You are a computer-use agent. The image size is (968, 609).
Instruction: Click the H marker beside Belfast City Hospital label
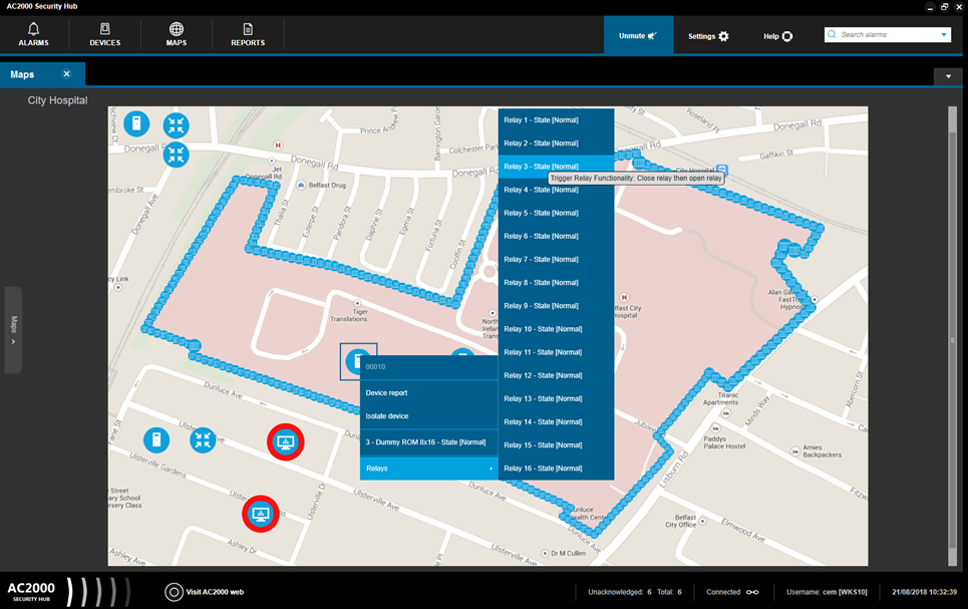[x=624, y=297]
